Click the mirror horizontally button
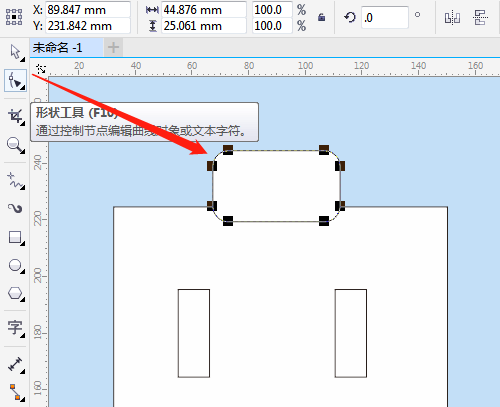Image resolution: width=500 pixels, height=407 pixels. [x=452, y=18]
